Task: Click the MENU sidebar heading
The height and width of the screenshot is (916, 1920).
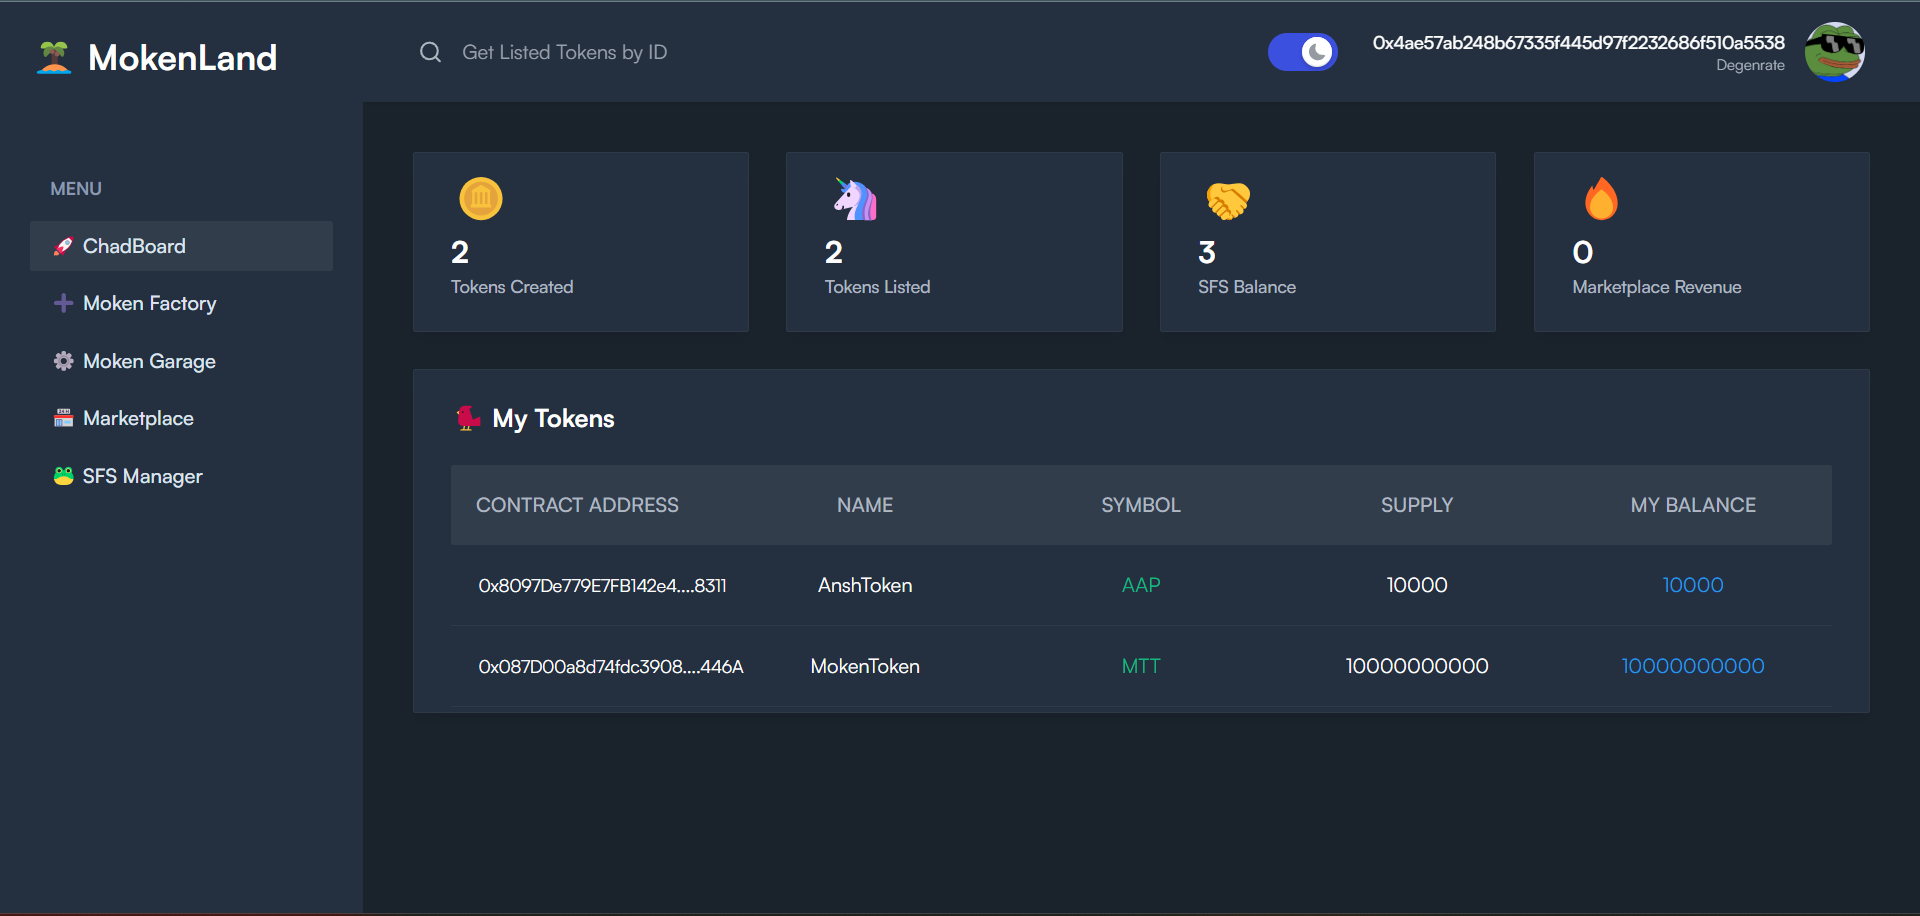Action: [76, 189]
